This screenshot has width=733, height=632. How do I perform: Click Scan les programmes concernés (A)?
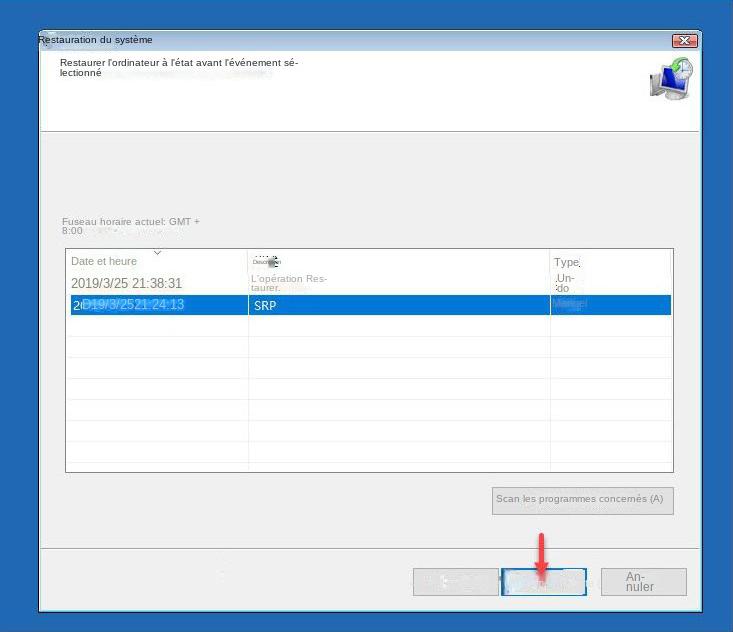(582, 501)
